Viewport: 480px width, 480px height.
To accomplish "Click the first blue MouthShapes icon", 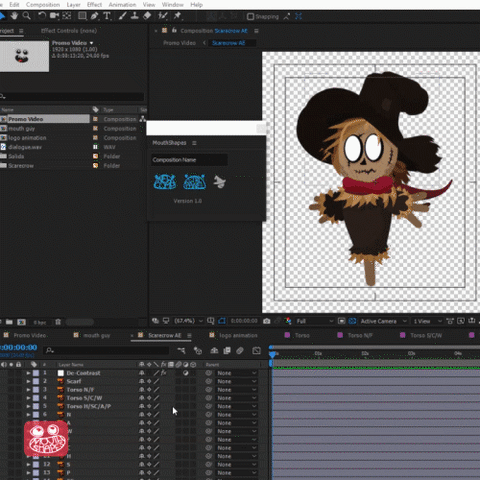I will pyautogui.click(x=165, y=182).
